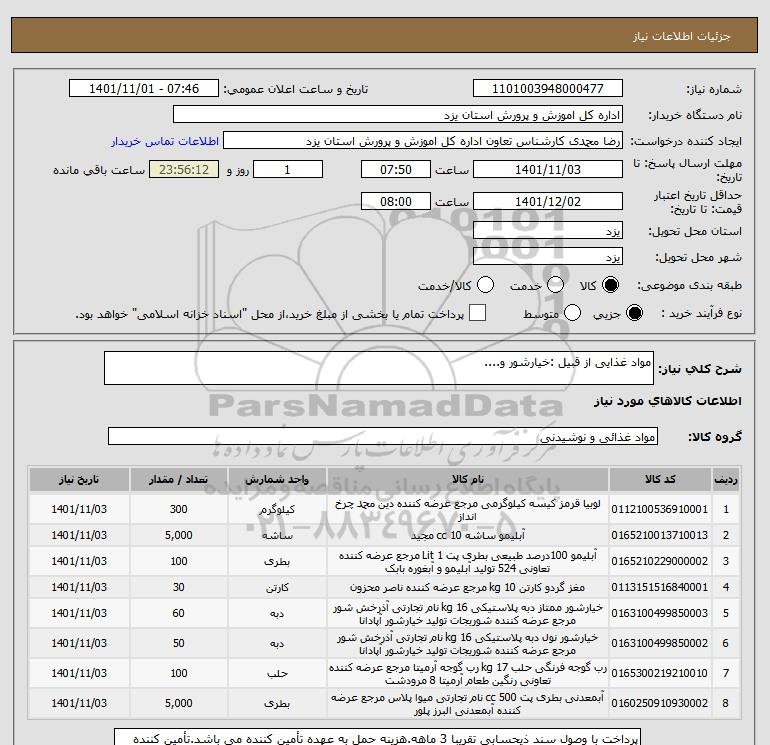Screen dimensions: 770x745
Task: Click the quantity 60 cell
Action: (x=178, y=613)
